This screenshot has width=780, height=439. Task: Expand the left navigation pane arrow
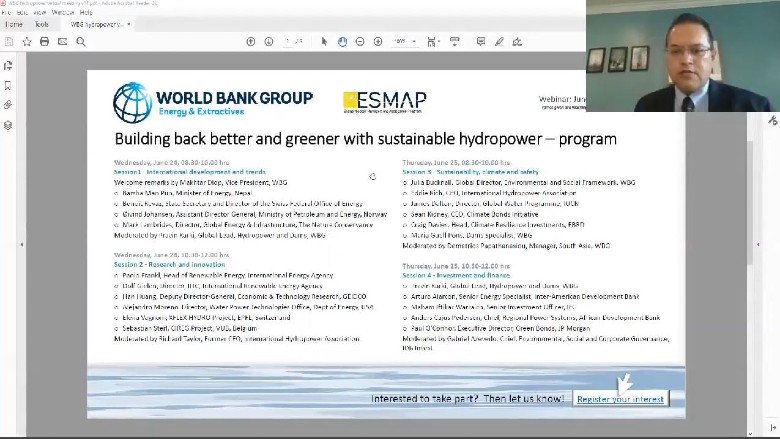(21, 245)
